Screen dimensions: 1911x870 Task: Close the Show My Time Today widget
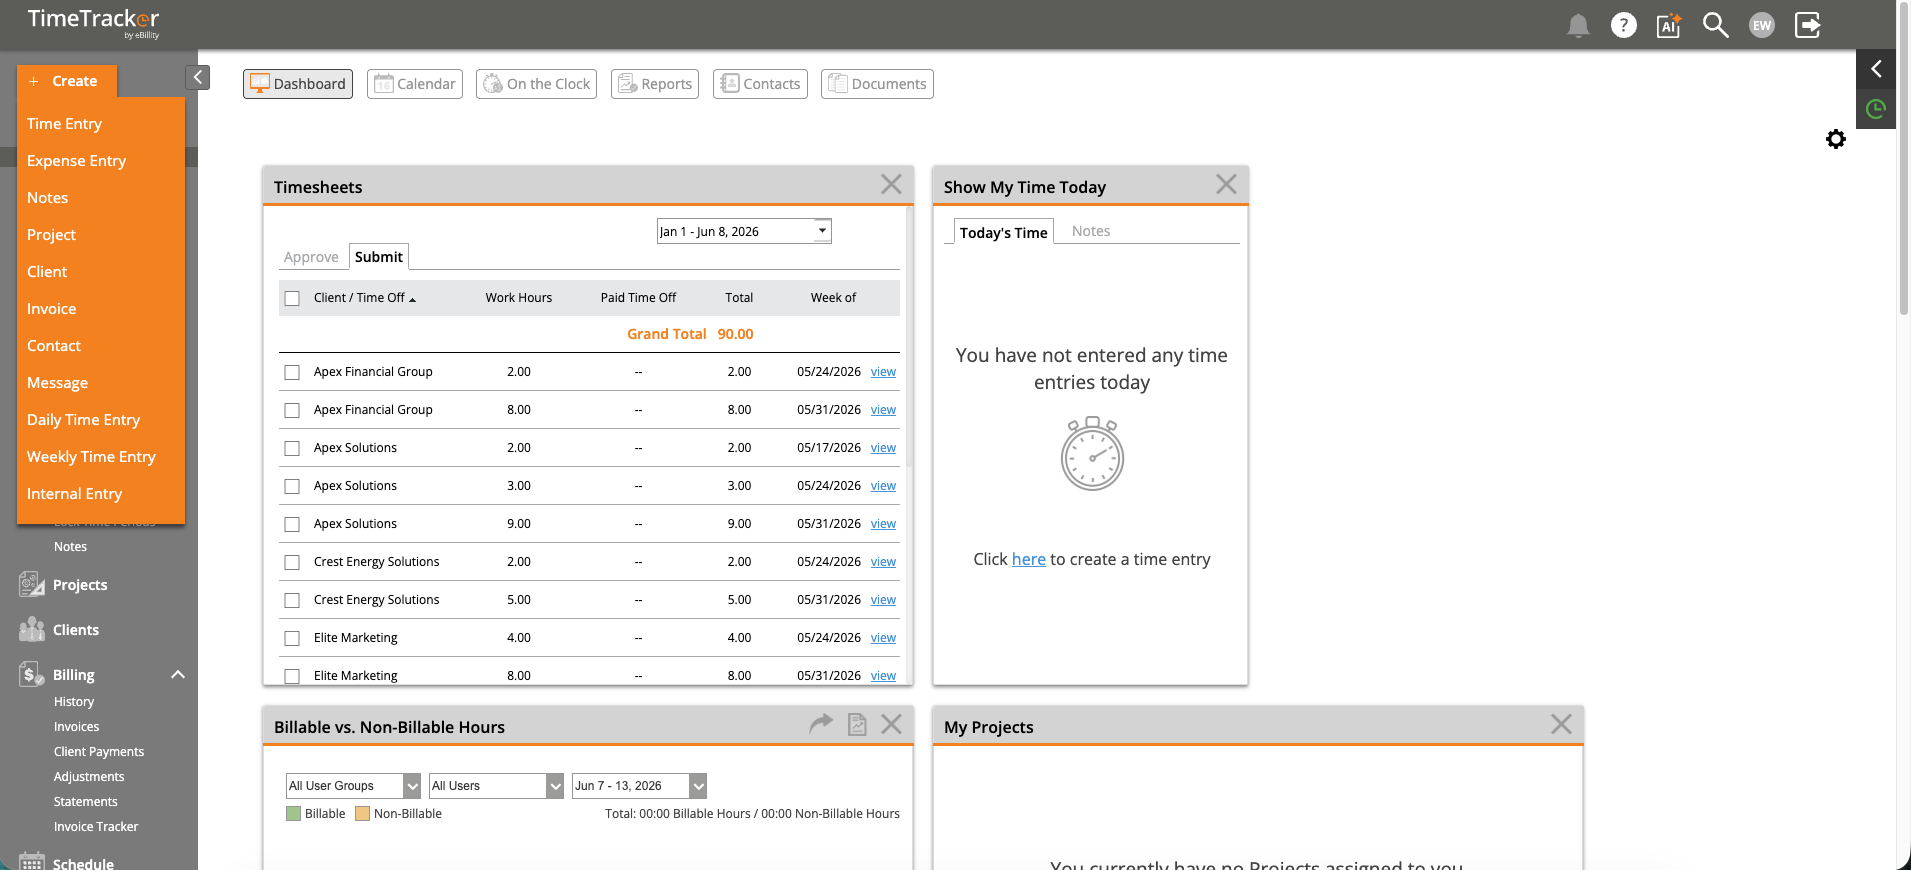point(1226,184)
